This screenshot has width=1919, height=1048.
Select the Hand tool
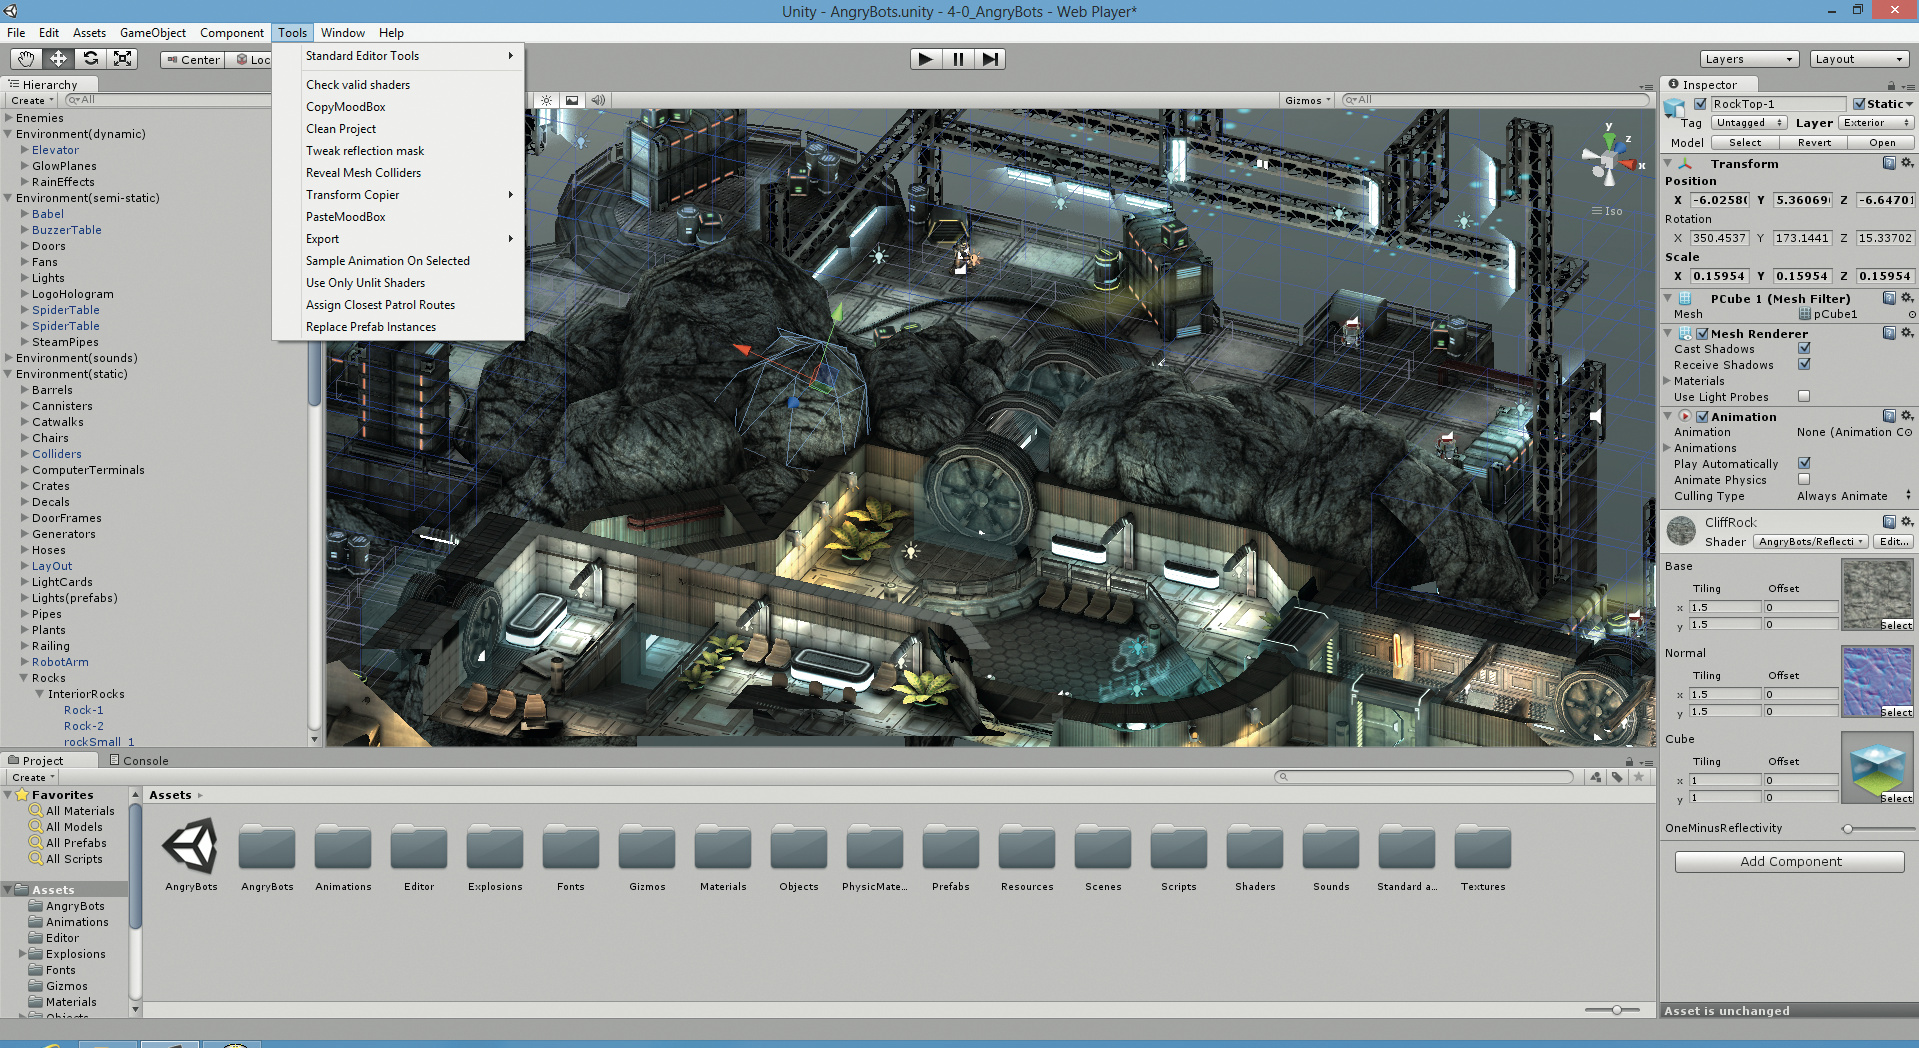pos(26,59)
